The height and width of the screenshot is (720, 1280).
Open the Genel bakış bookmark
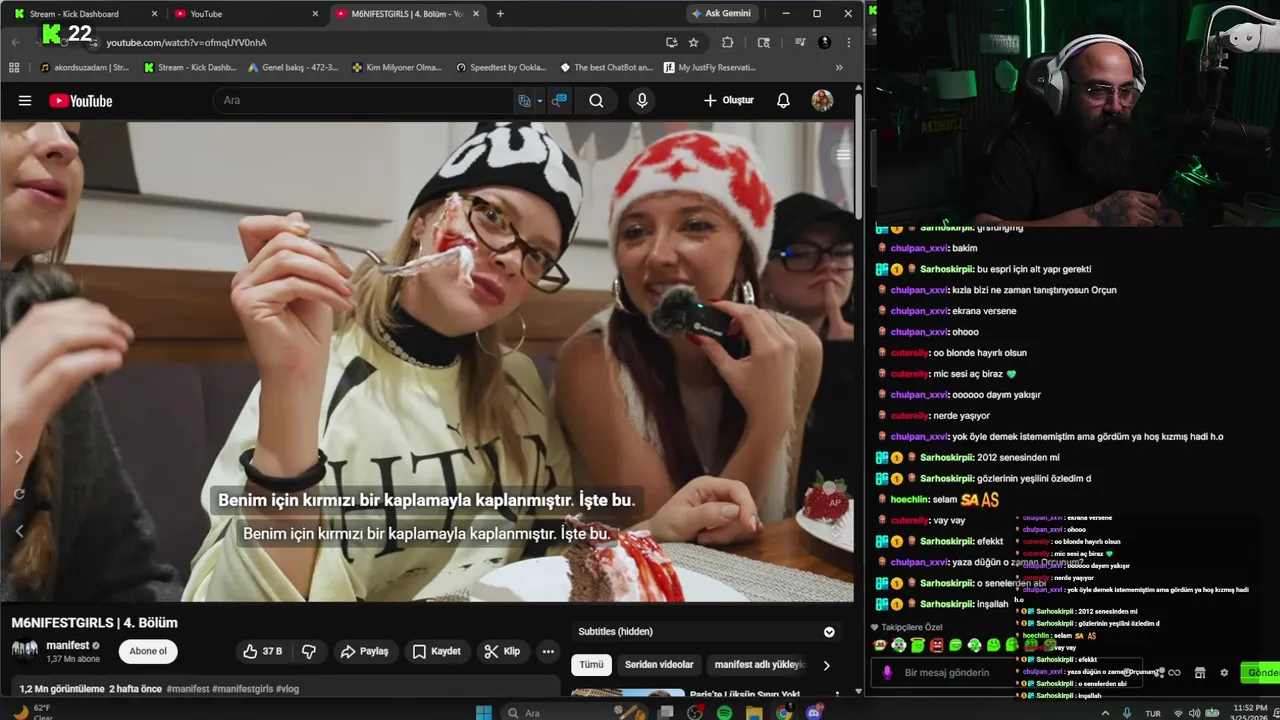[x=292, y=67]
